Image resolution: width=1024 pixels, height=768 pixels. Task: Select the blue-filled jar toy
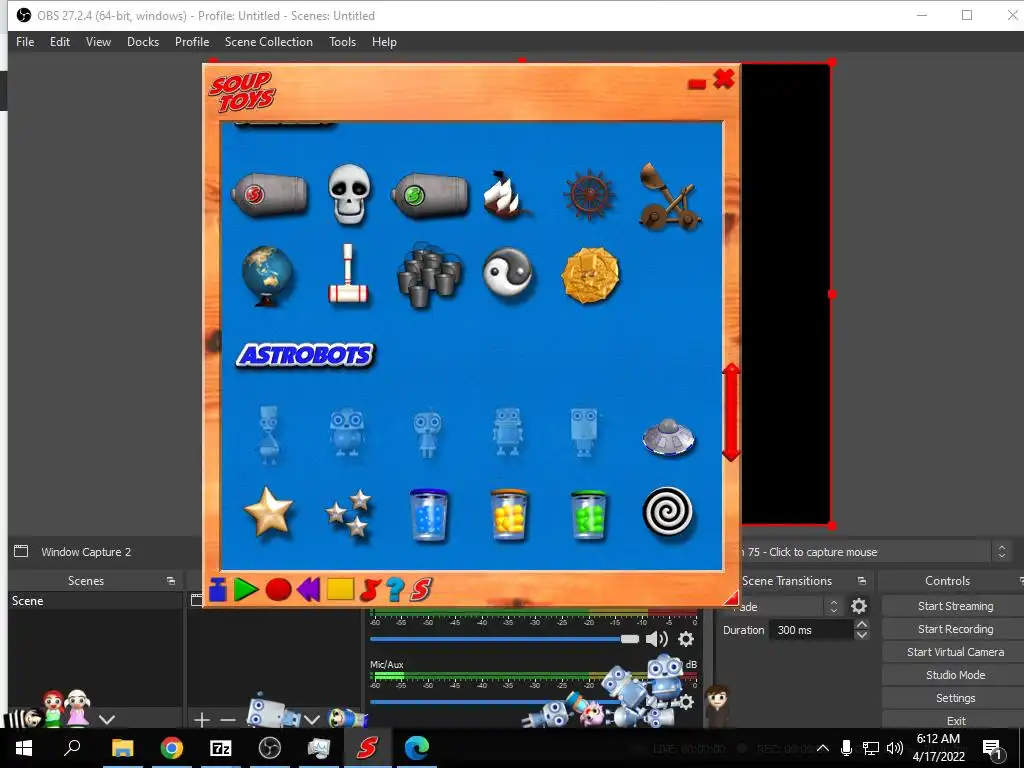pos(429,515)
